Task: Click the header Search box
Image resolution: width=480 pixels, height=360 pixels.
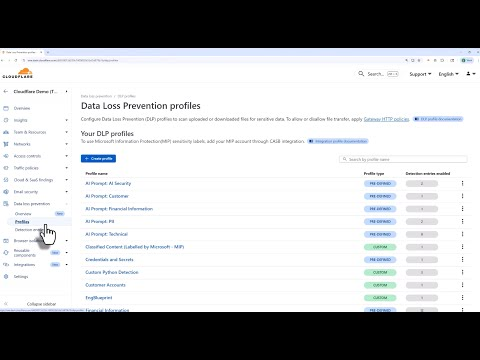Action: [x=378, y=74]
